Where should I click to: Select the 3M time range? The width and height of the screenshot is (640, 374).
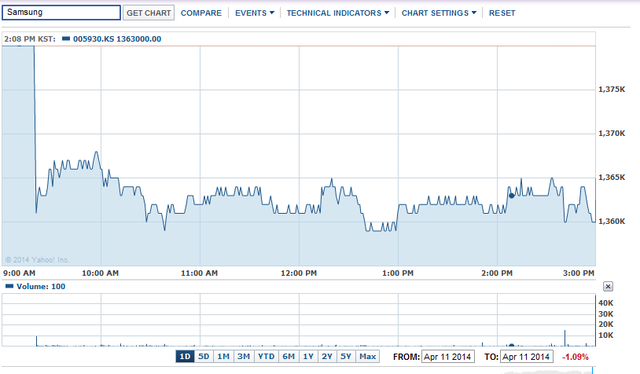244,356
